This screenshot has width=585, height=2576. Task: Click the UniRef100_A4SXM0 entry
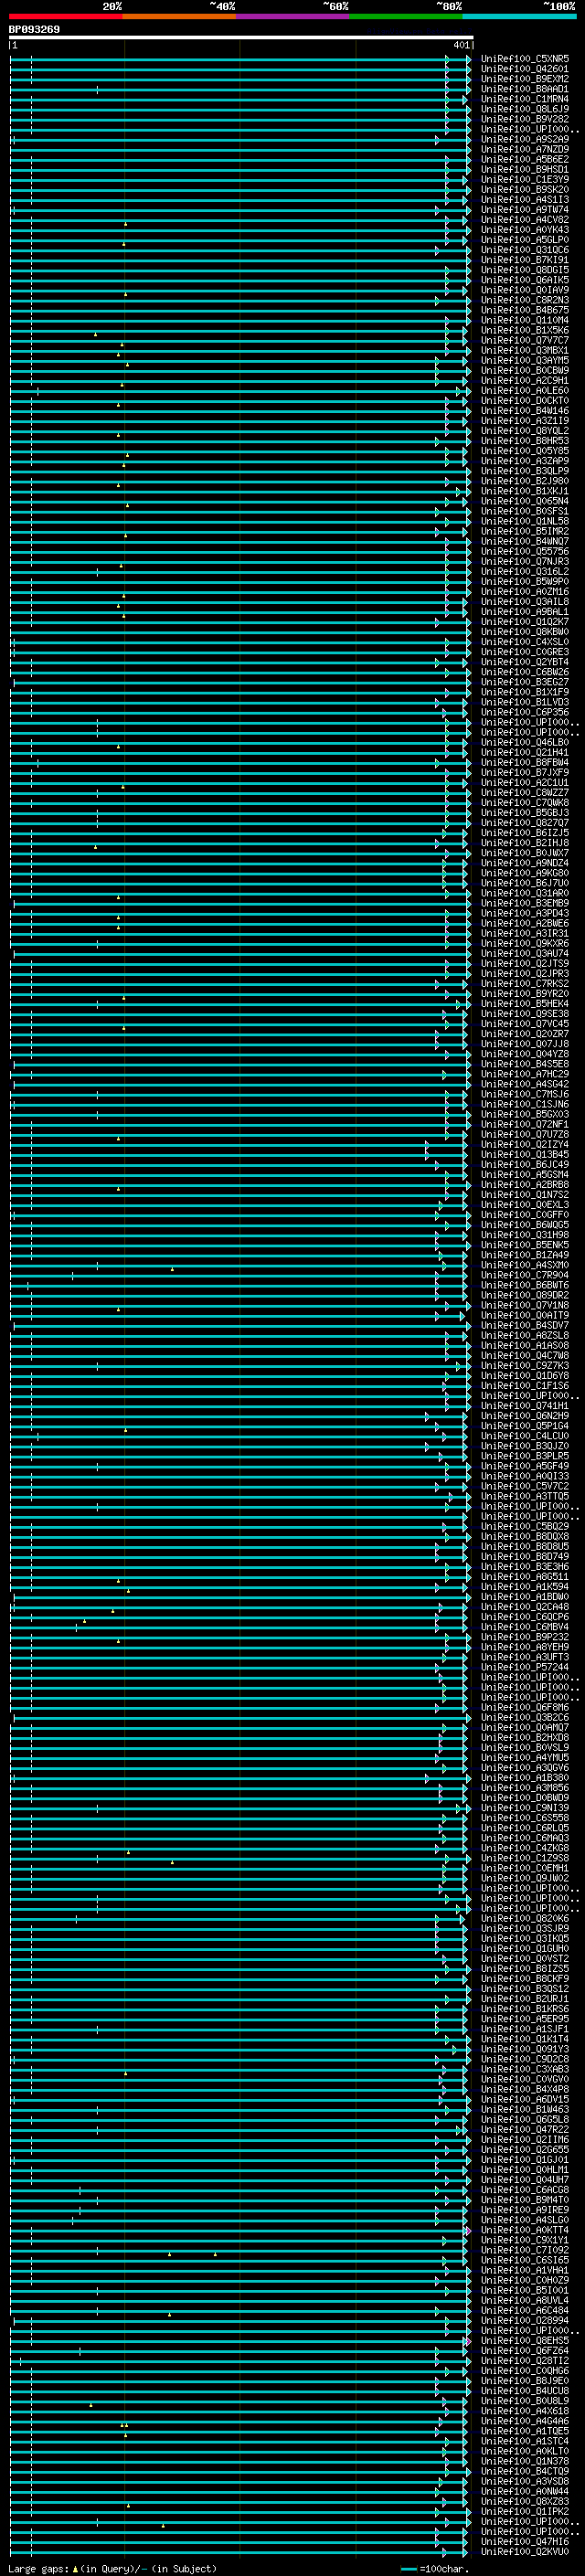click(x=525, y=1264)
